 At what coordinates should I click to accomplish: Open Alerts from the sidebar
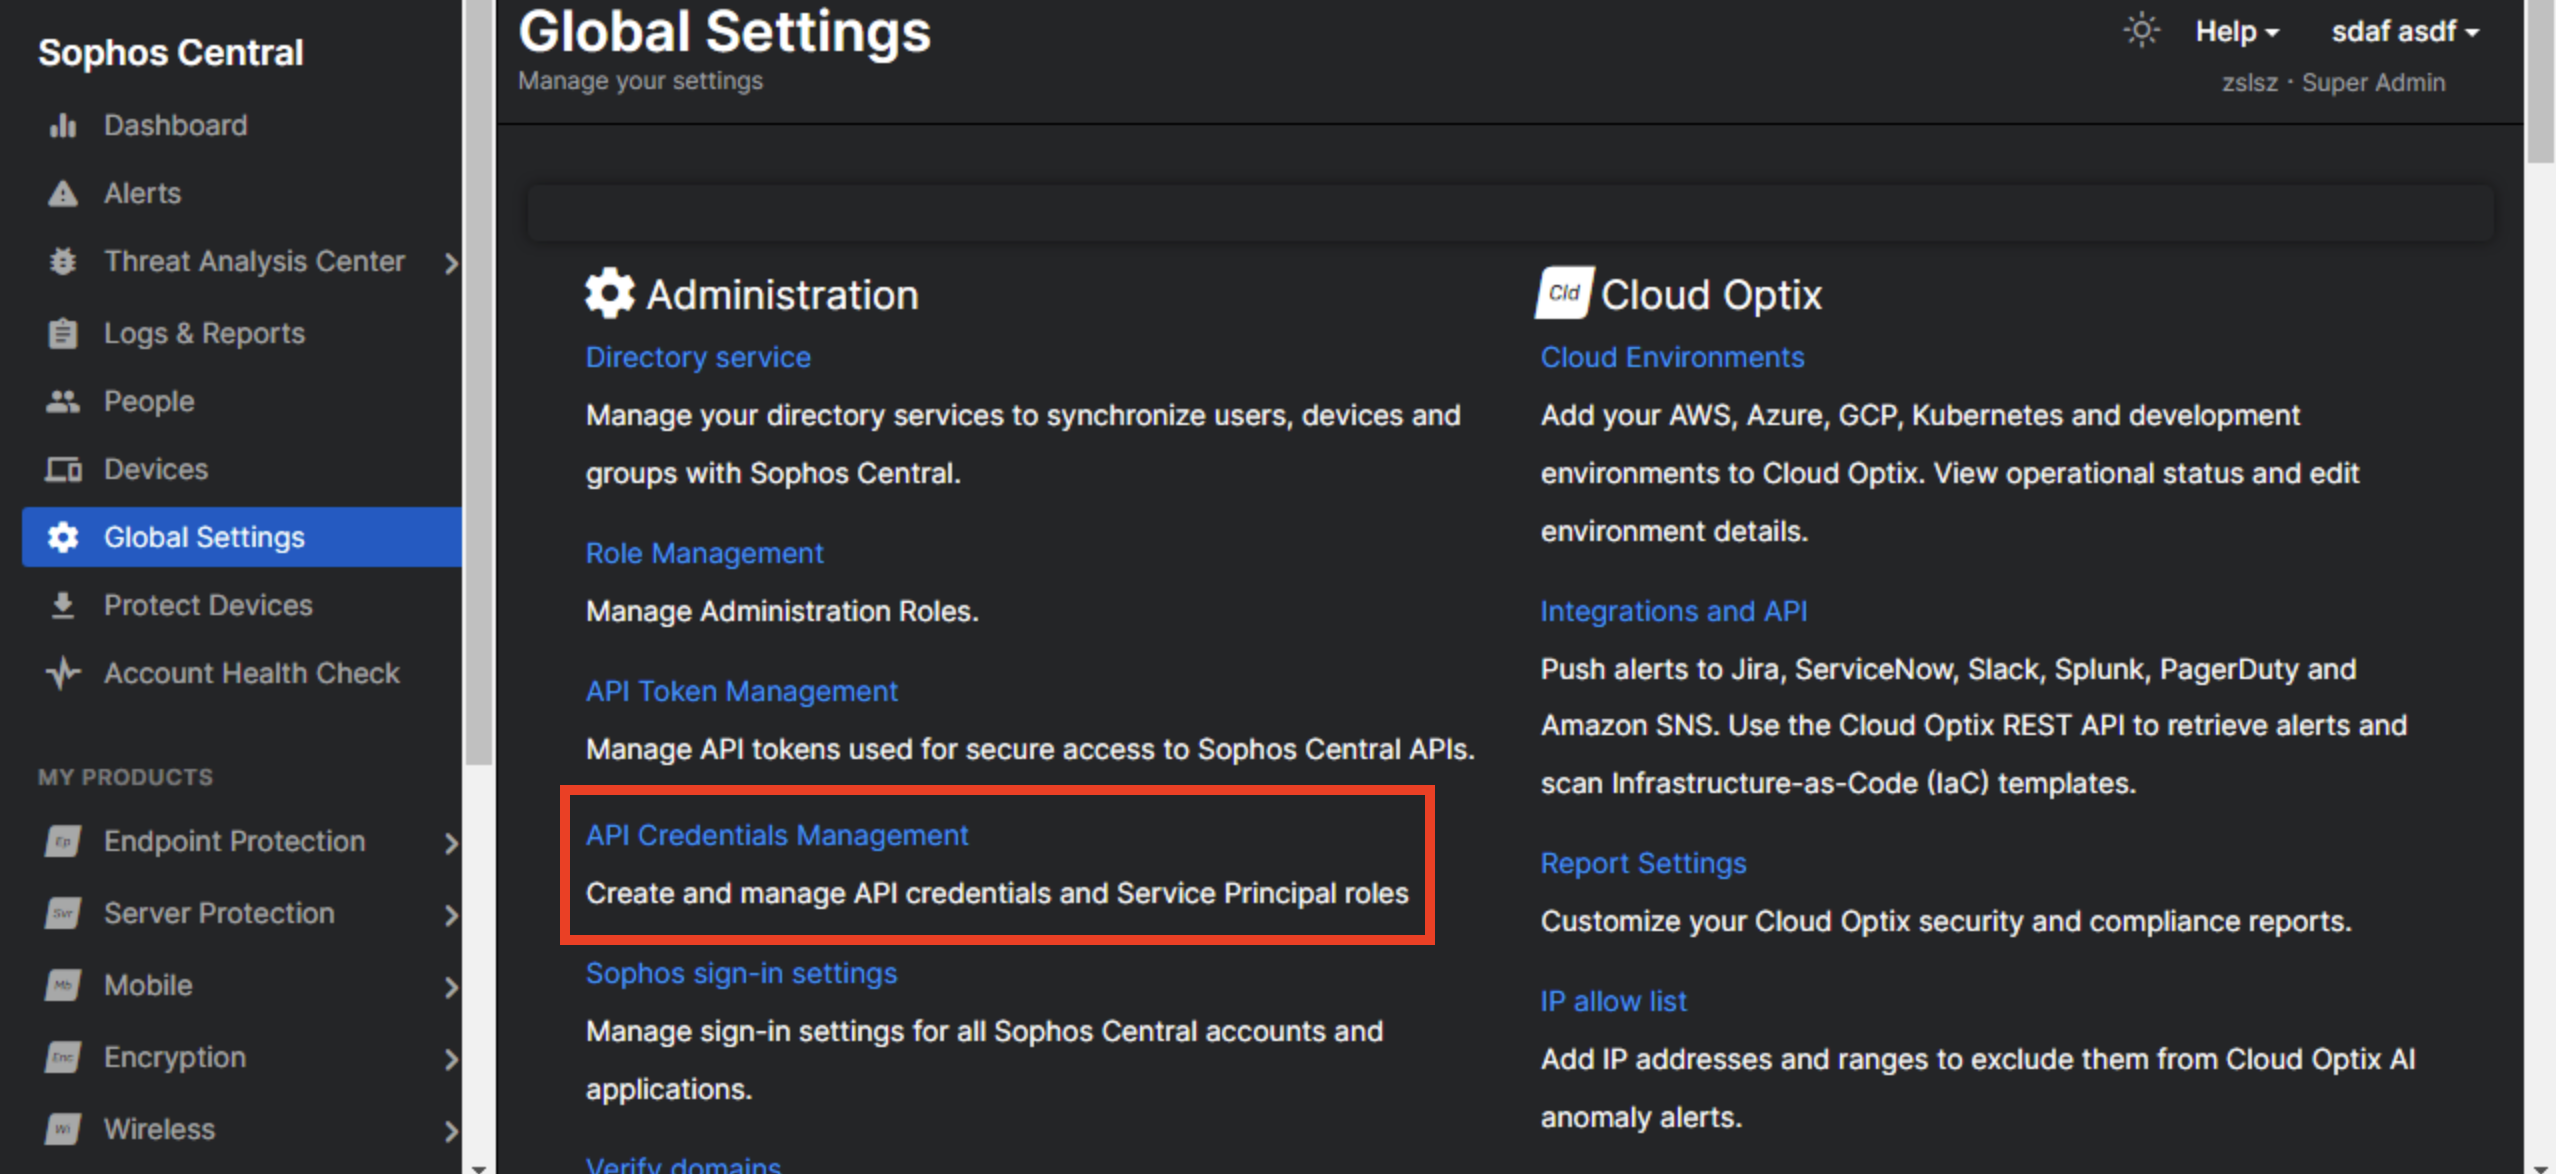[142, 194]
